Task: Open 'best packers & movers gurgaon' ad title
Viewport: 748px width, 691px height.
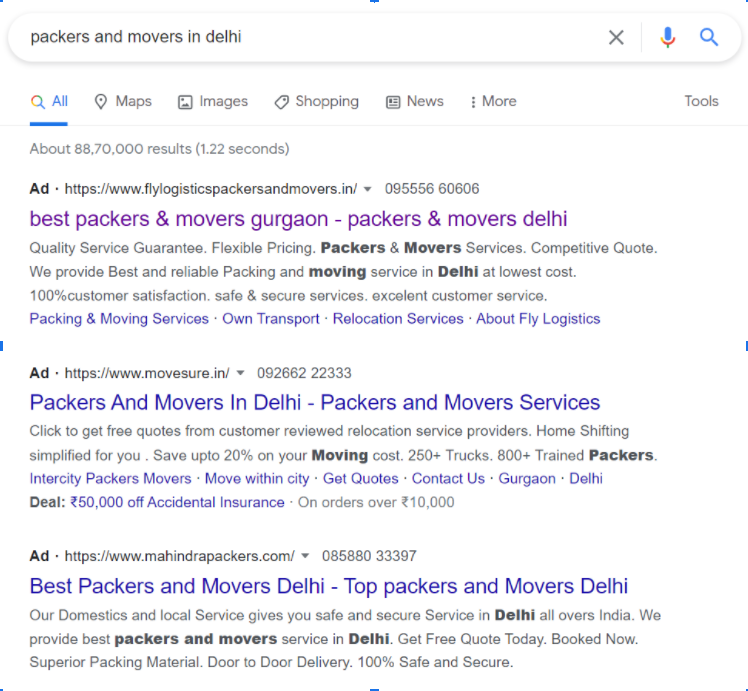Action: pyautogui.click(x=298, y=219)
